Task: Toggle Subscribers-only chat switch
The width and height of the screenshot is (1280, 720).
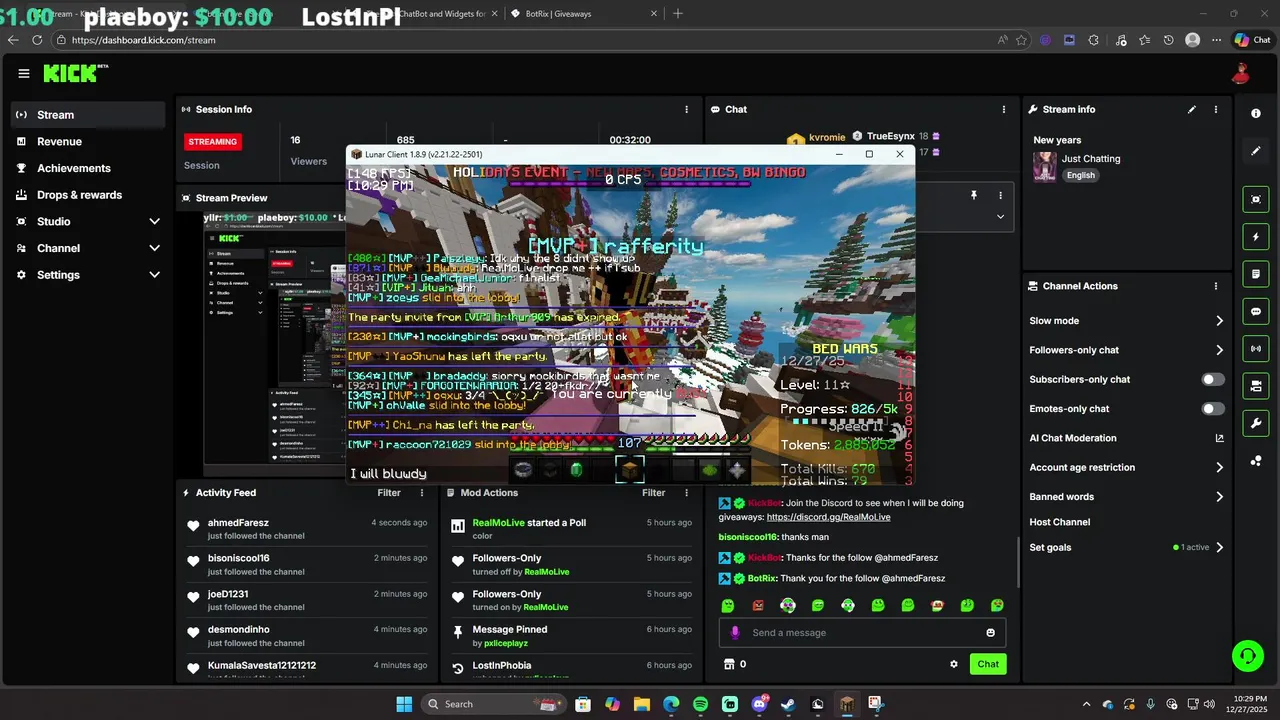Action: [x=1212, y=380]
